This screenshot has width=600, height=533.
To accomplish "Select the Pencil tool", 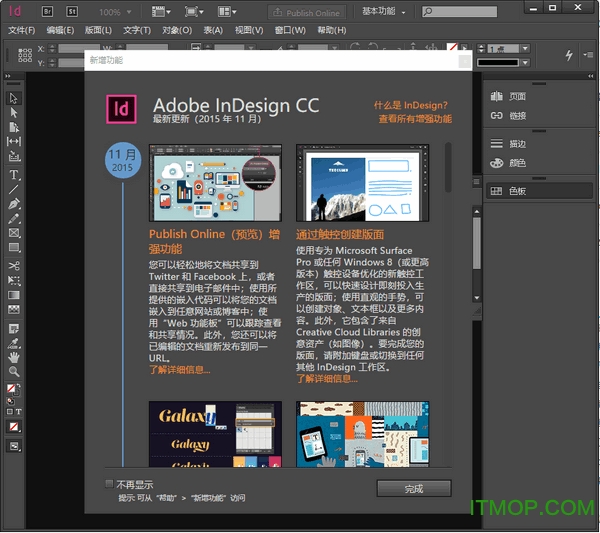I will [x=13, y=218].
